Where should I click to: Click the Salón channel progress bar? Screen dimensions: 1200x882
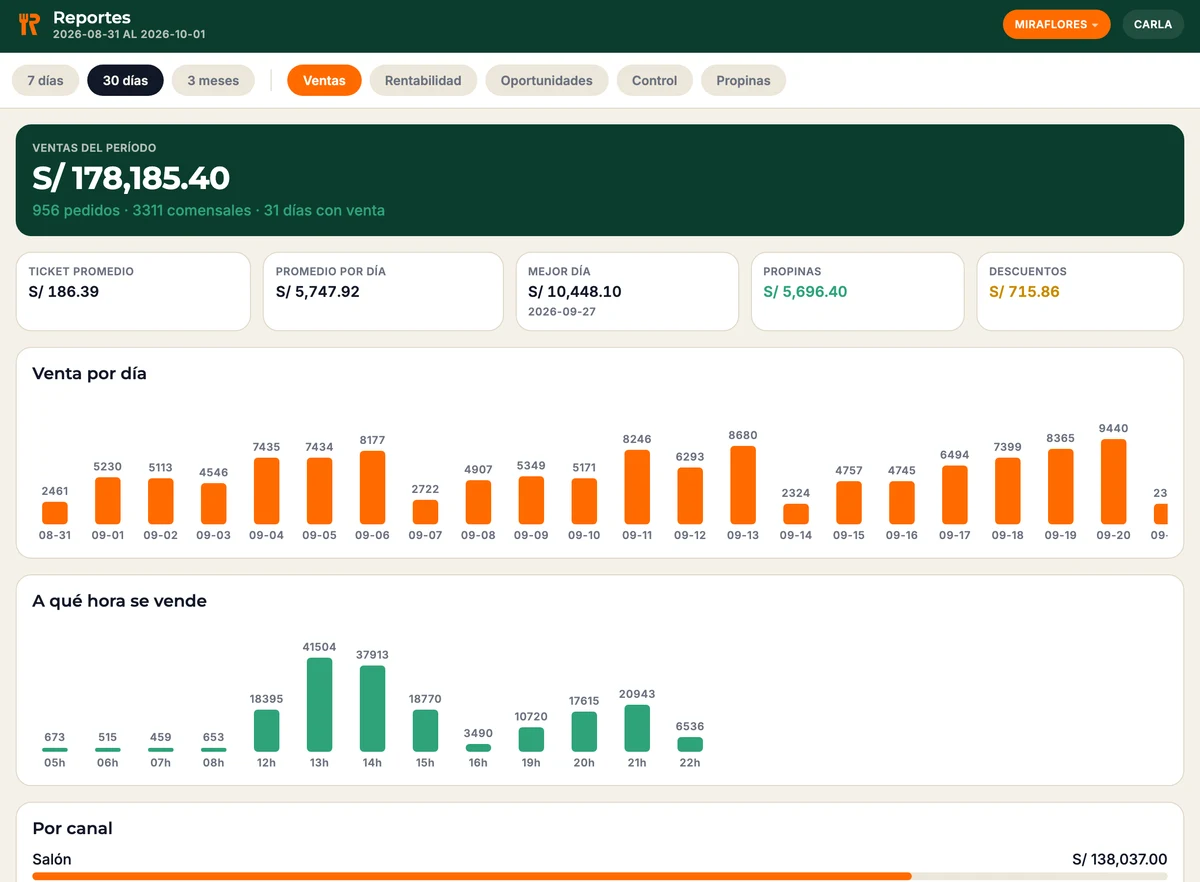(x=600, y=876)
